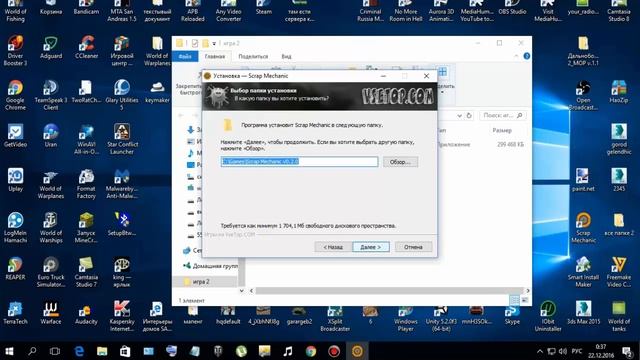Open Chrome from the taskbar
640x360 pixels.
click(311, 351)
